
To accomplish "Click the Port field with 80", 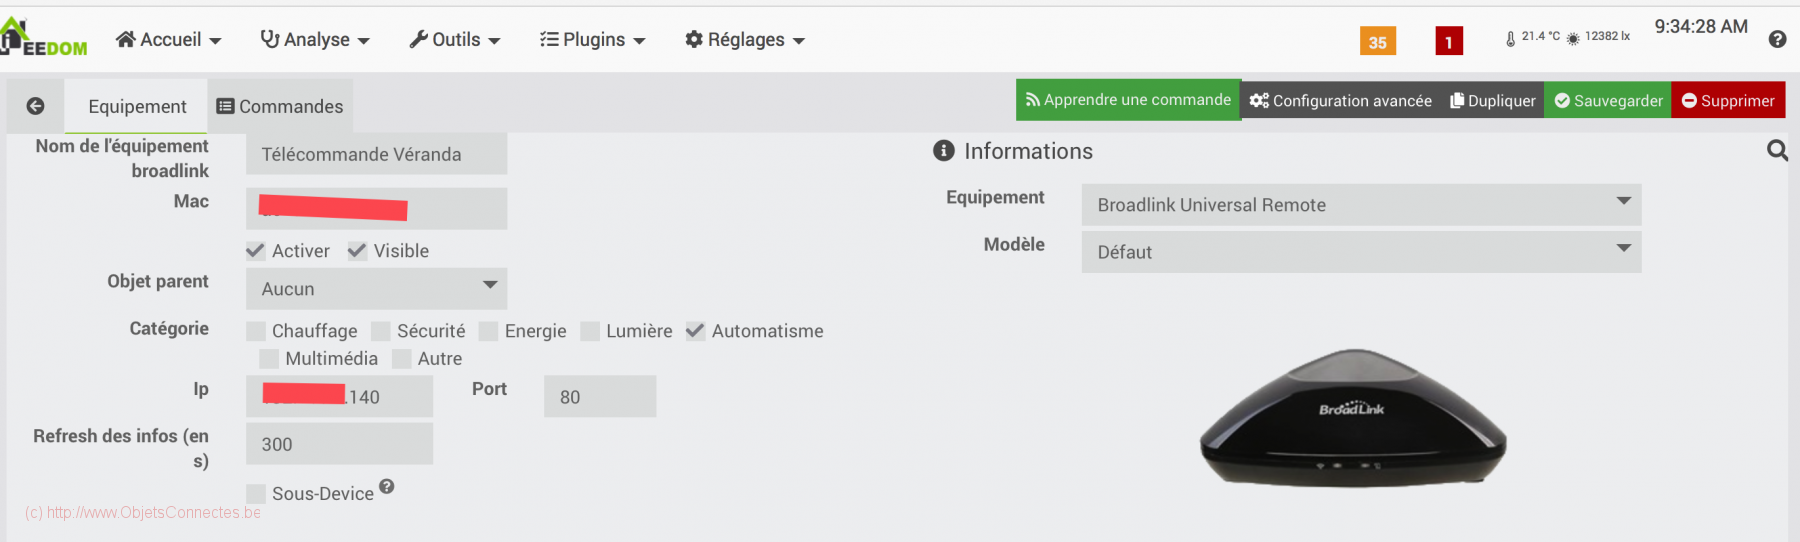I will (x=600, y=396).
